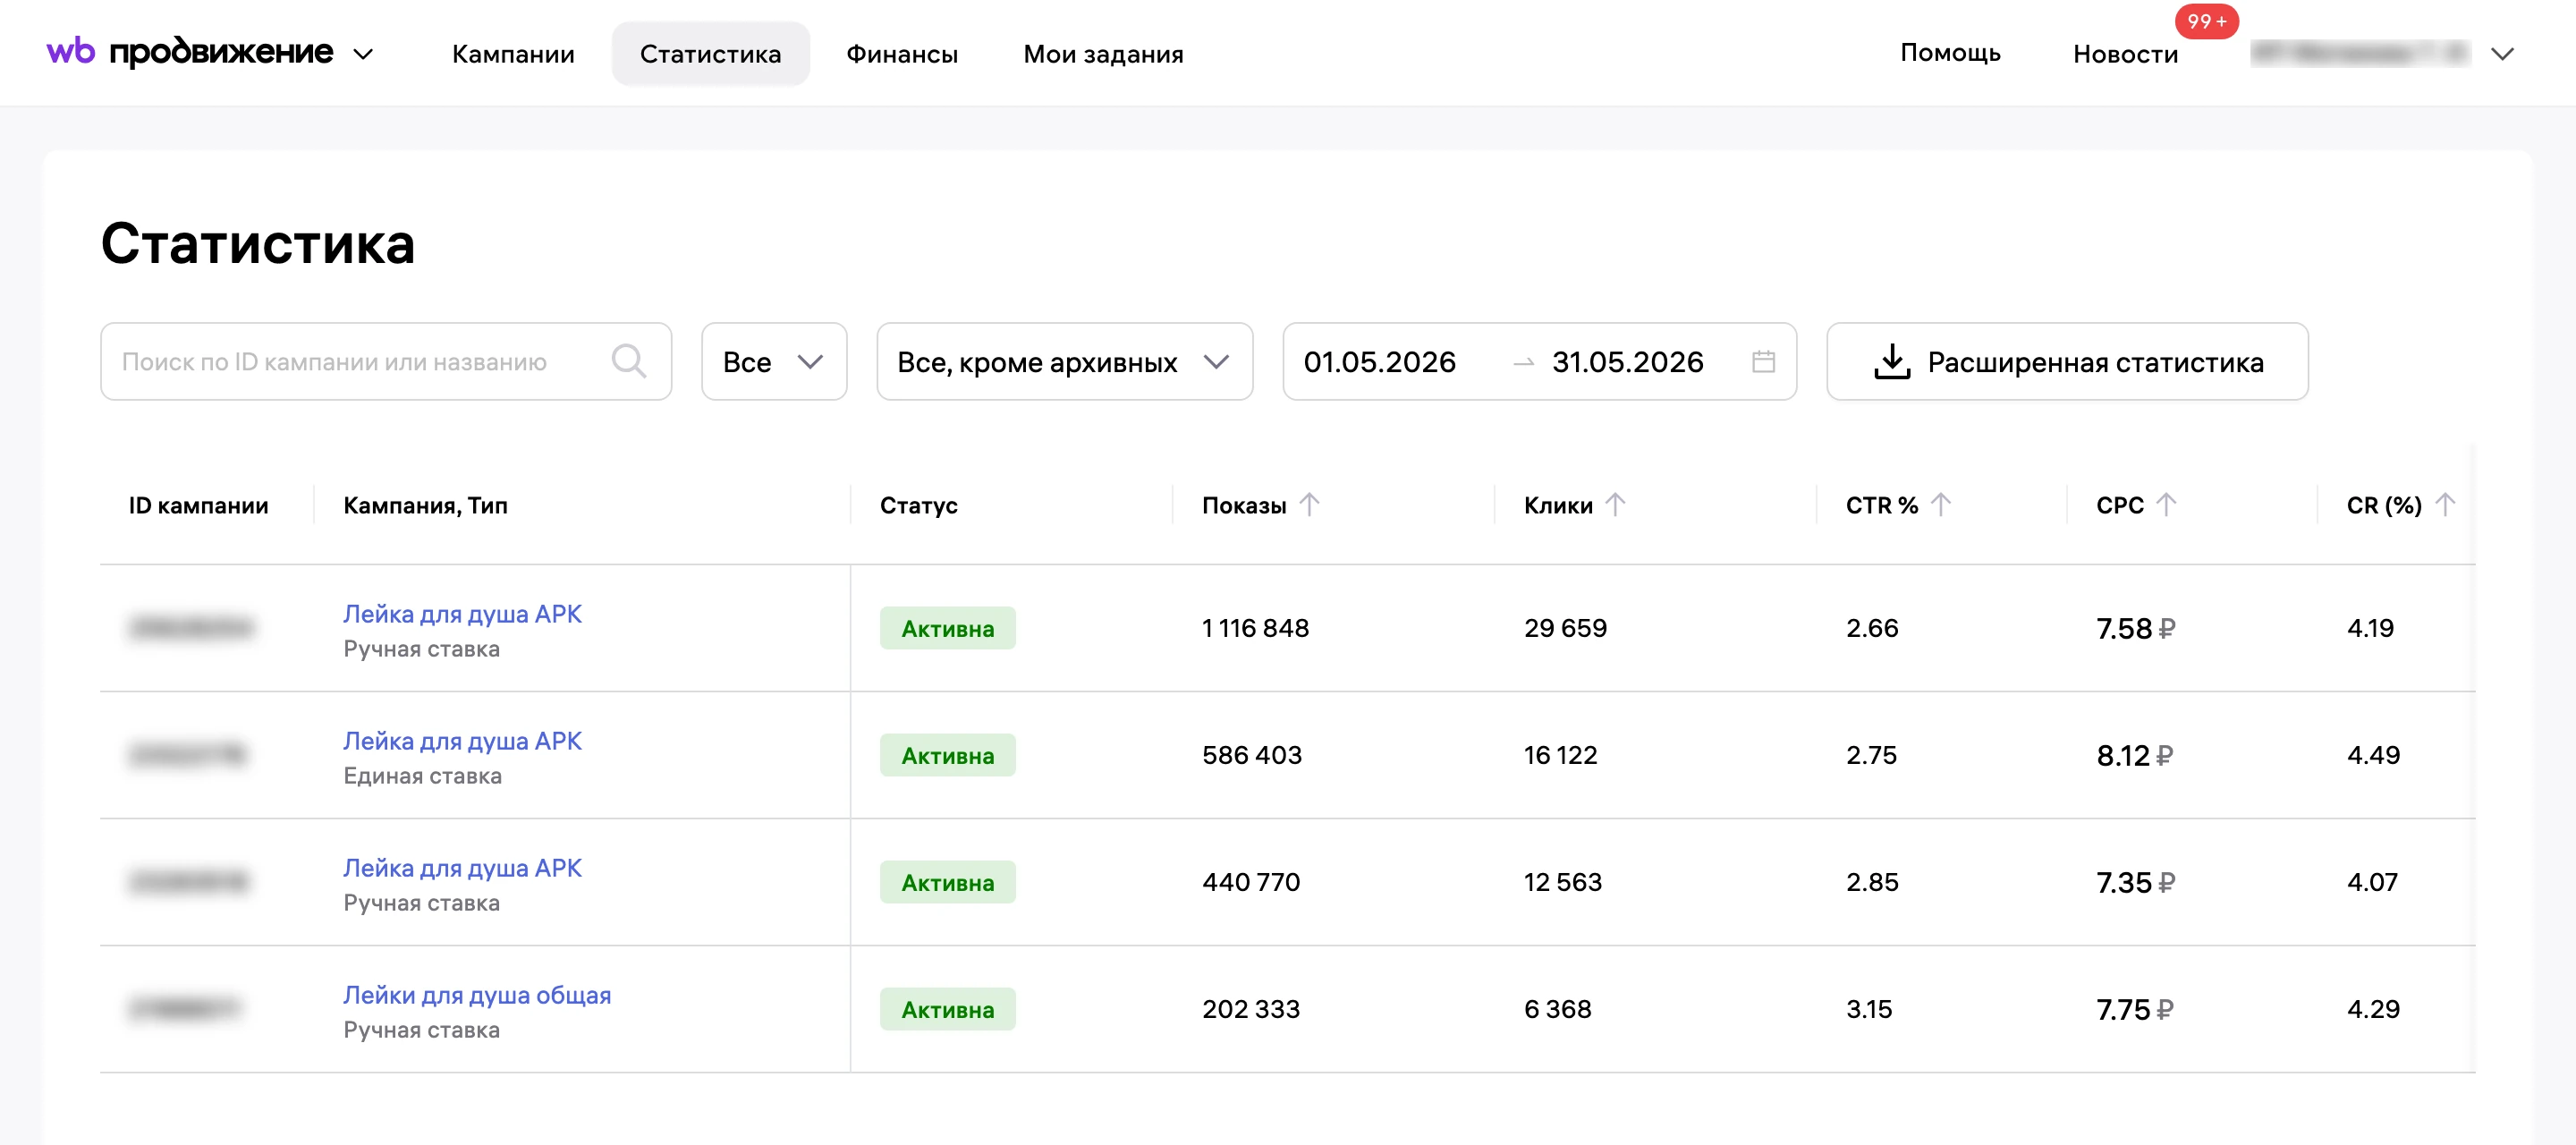Click the start date 01.05.2026
The width and height of the screenshot is (2576, 1145).
point(1379,362)
